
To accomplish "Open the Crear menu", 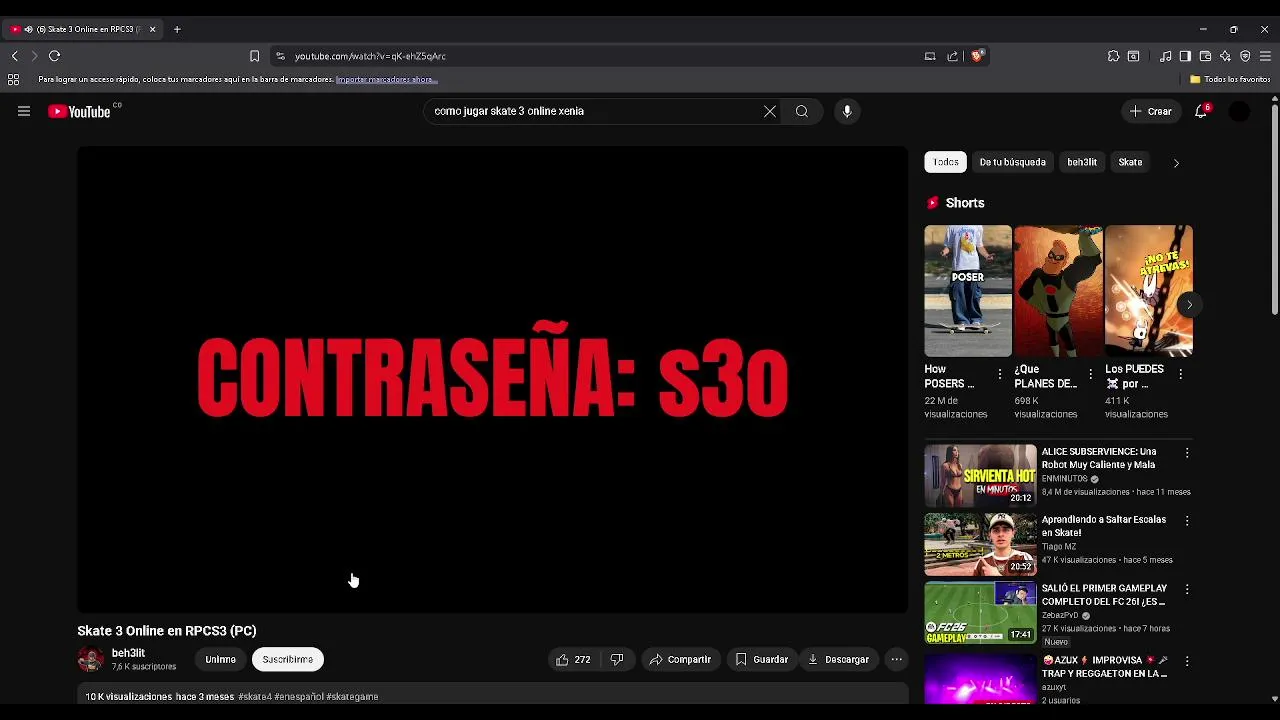I will coord(1150,111).
